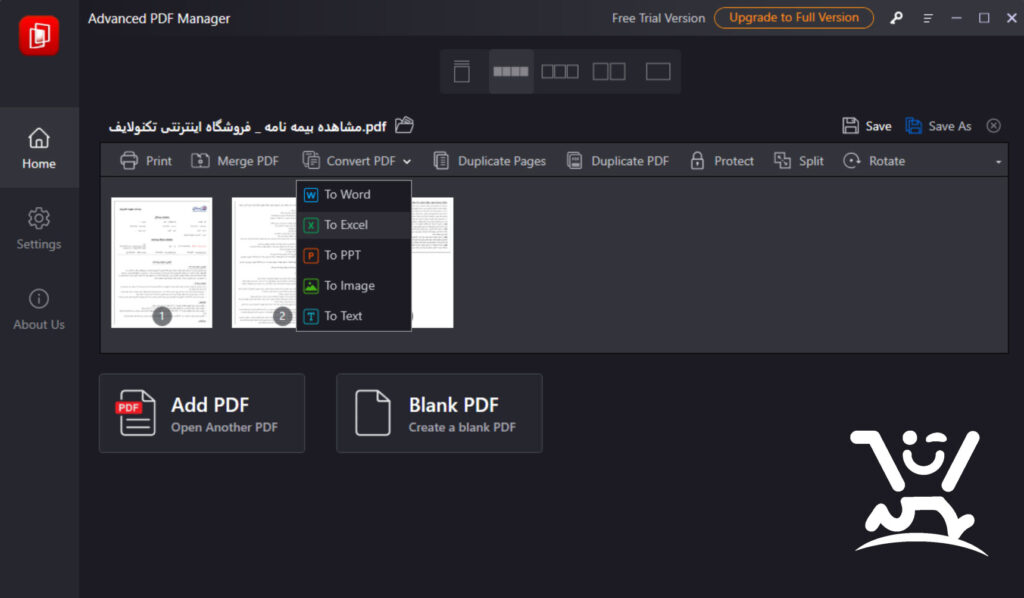Open the Merge PDF tool

[x=234, y=161]
